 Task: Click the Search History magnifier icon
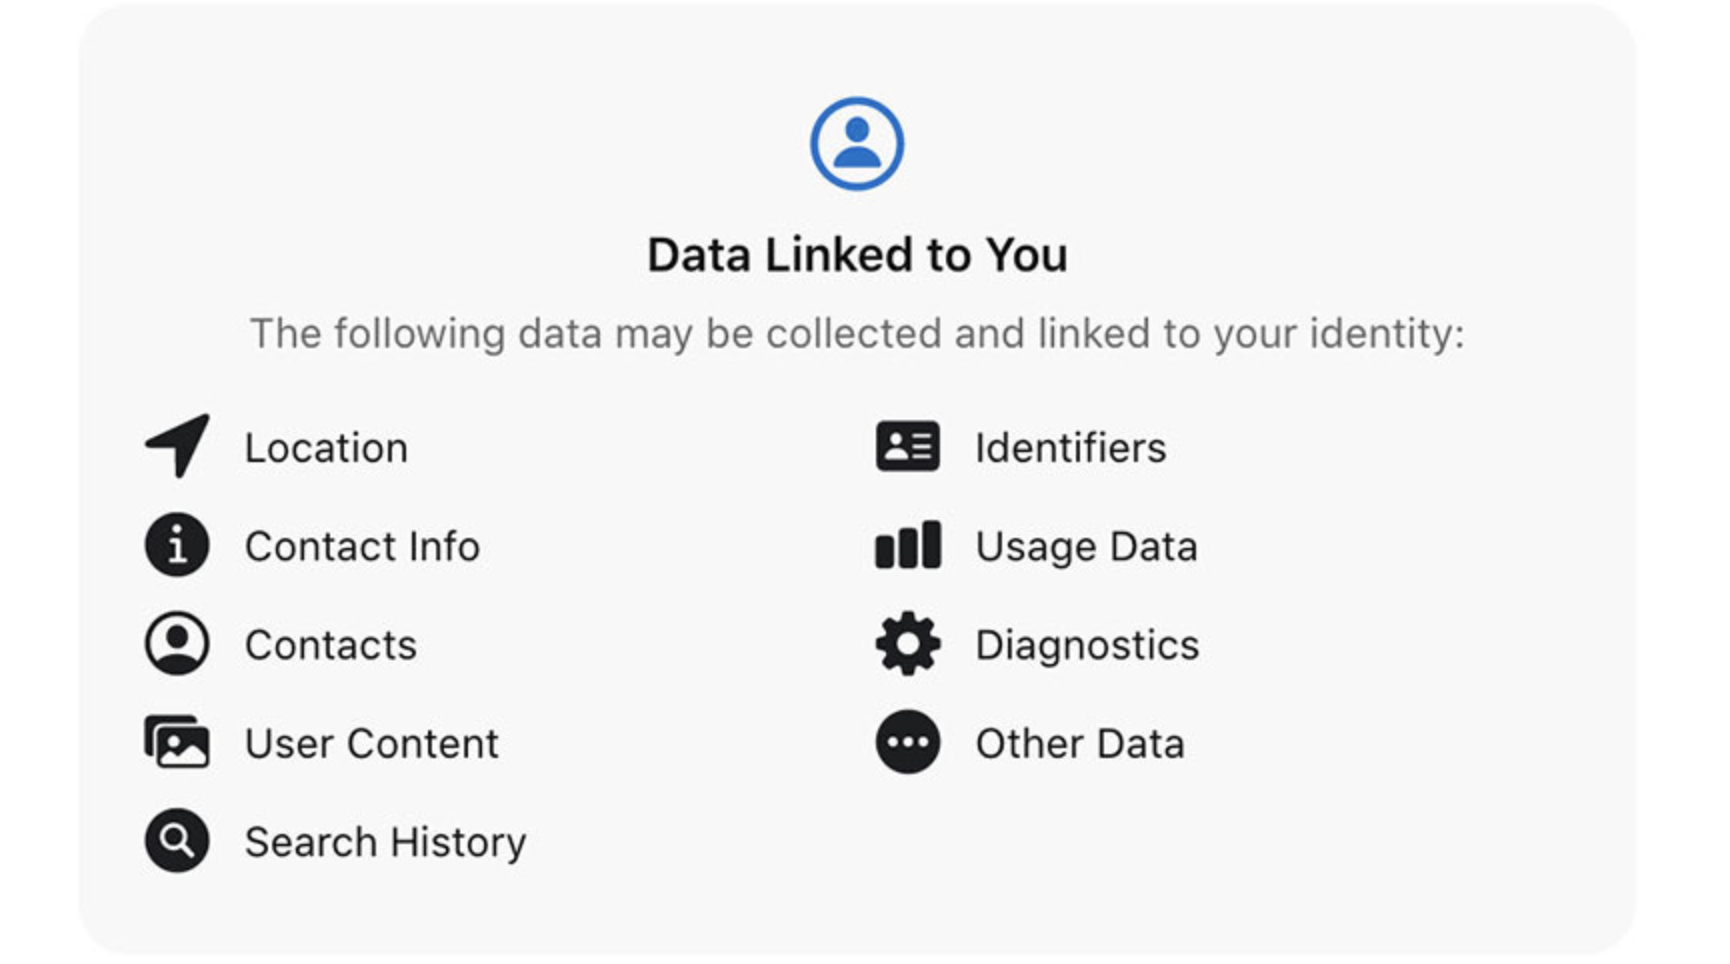click(x=177, y=841)
